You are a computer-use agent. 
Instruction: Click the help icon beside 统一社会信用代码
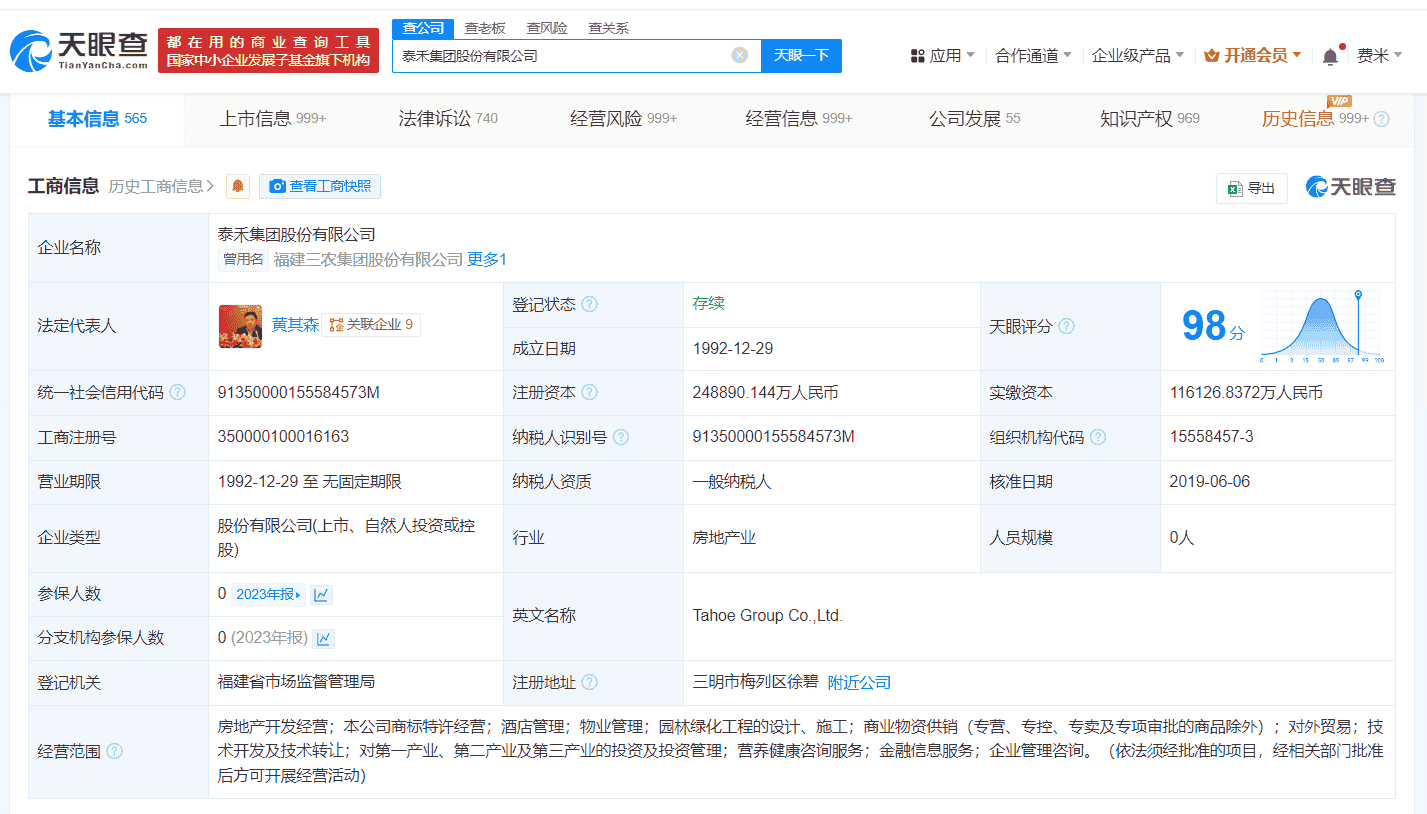coord(176,392)
